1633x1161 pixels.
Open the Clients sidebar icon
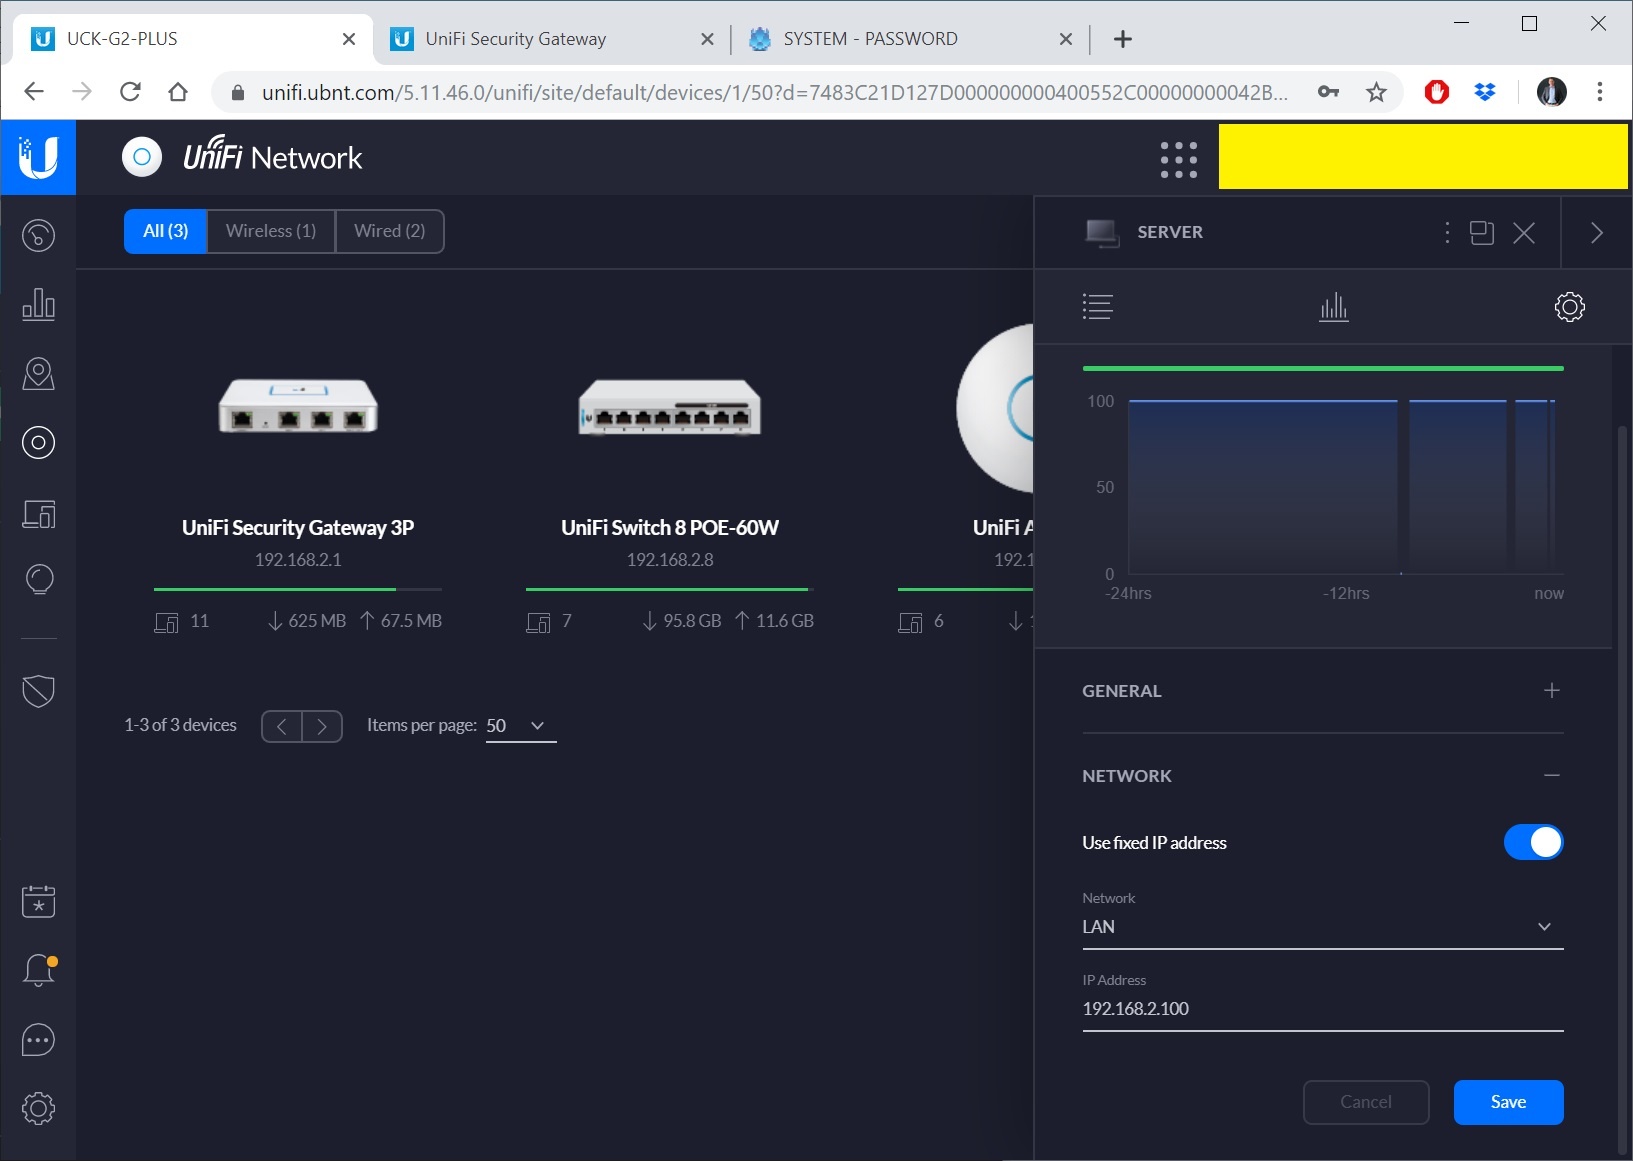38,514
